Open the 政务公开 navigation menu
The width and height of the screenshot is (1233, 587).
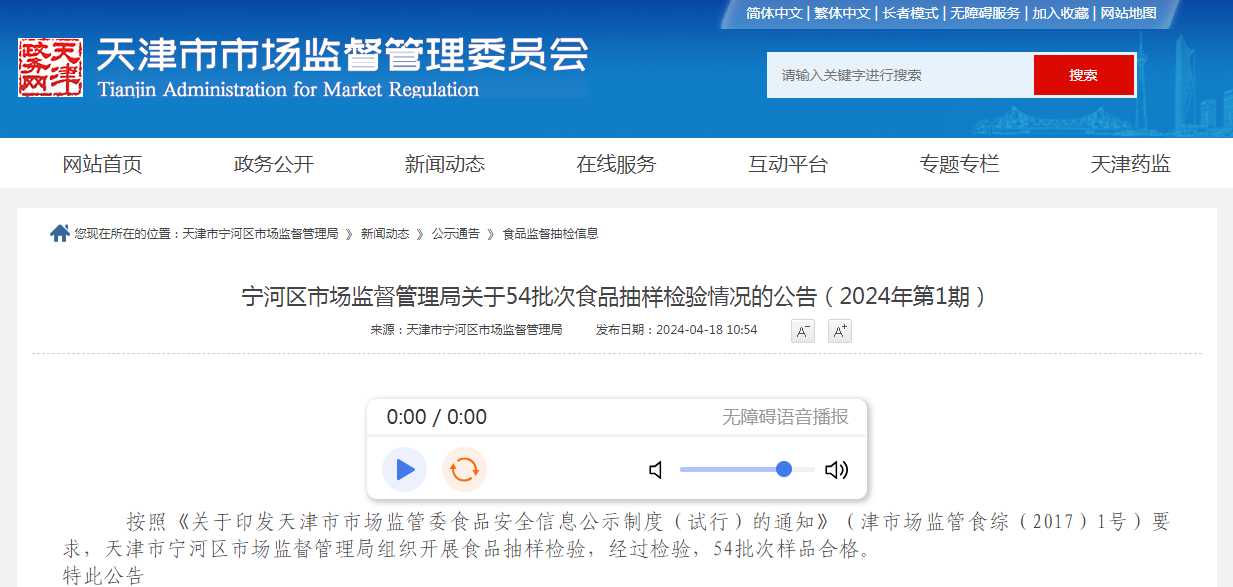(x=274, y=165)
